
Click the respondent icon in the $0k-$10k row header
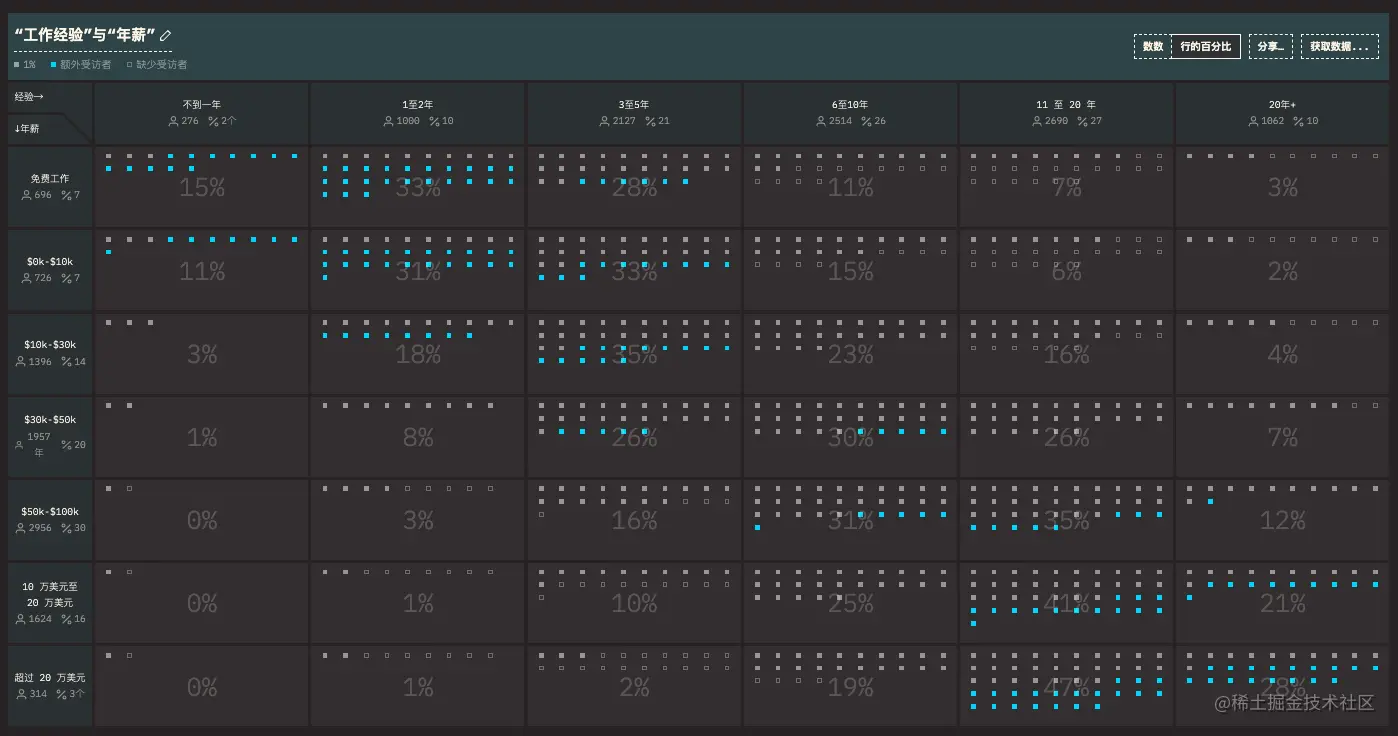[26, 278]
